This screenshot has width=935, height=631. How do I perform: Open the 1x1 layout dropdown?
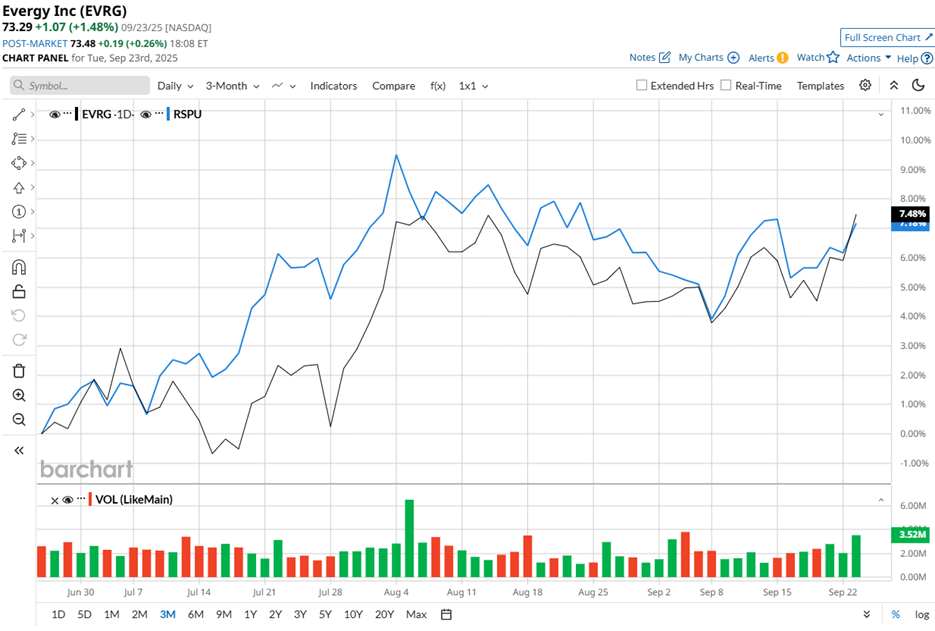tap(473, 86)
